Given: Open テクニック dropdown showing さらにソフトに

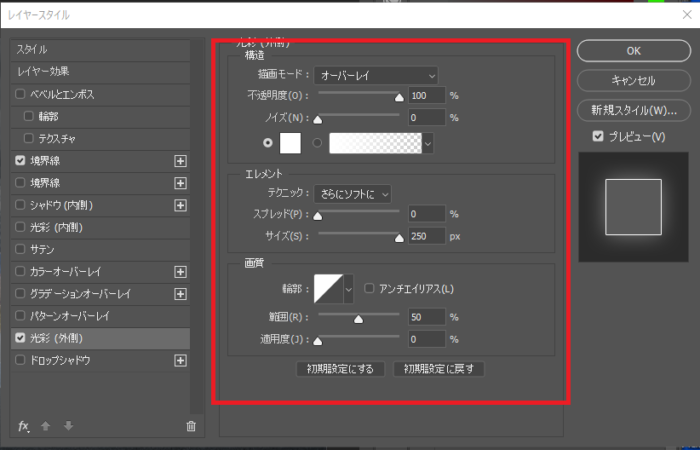Looking at the screenshot, I should [353, 194].
